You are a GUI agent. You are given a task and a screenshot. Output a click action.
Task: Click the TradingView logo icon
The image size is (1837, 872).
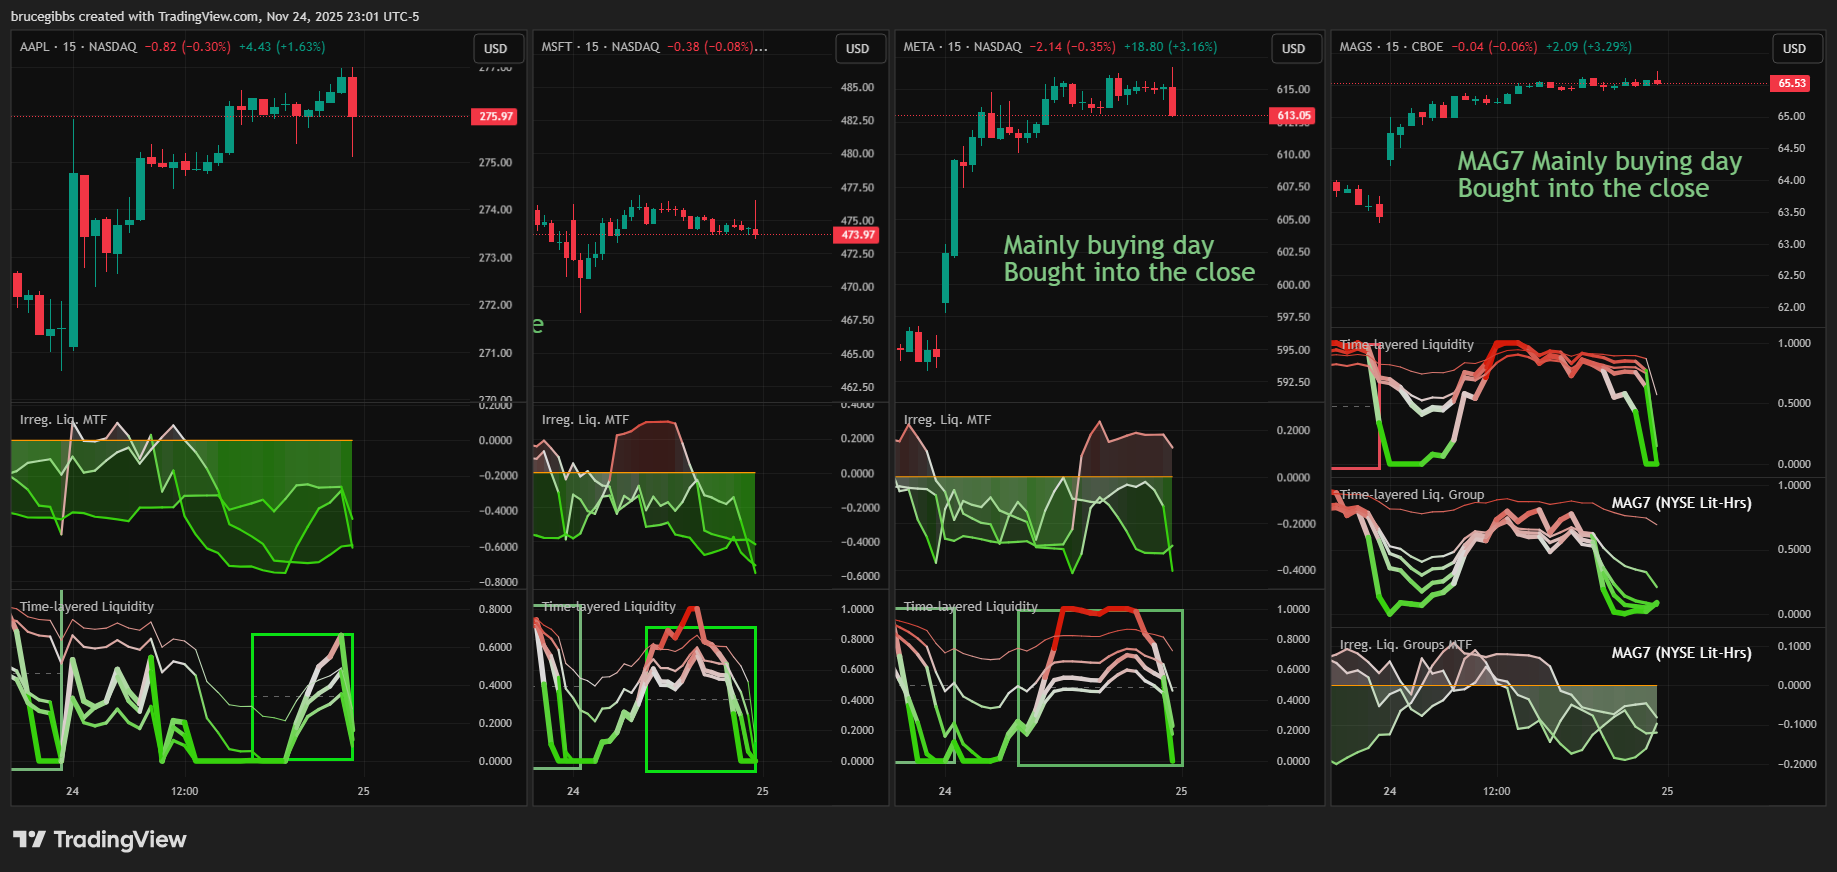click(29, 839)
